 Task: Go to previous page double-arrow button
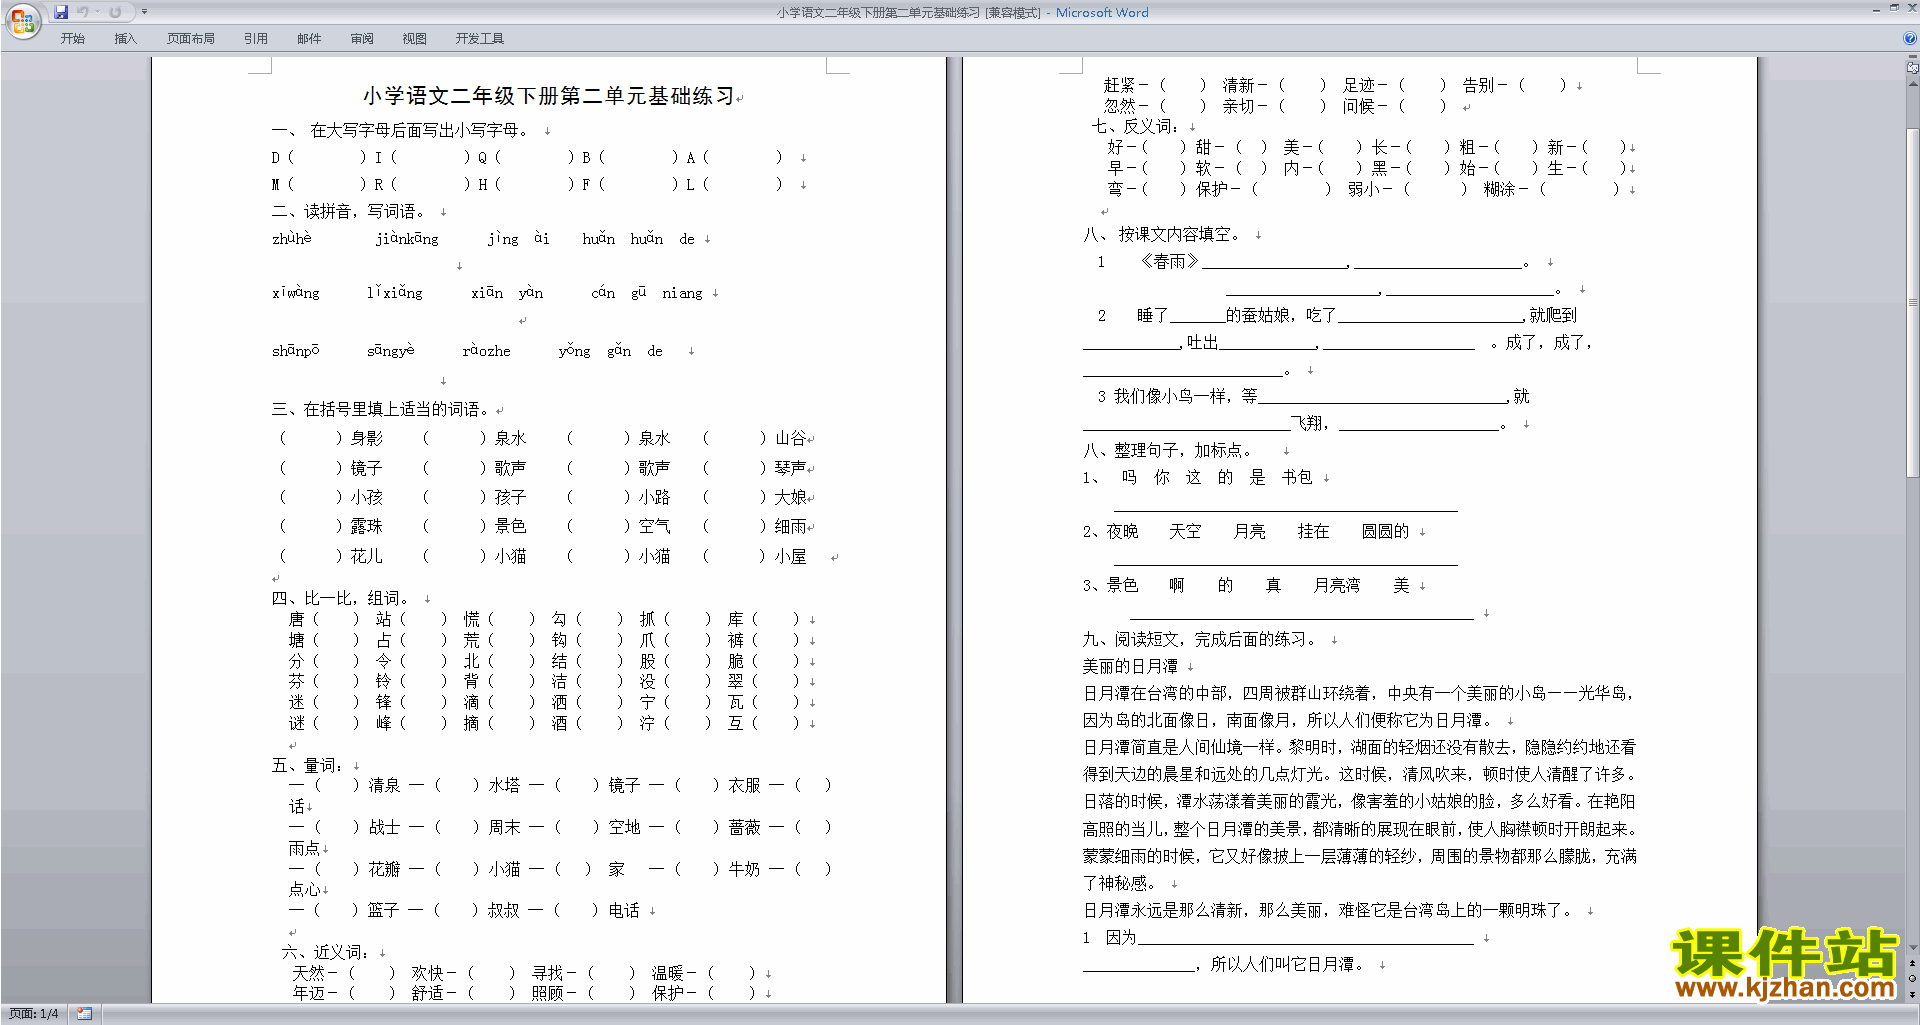tap(1913, 964)
